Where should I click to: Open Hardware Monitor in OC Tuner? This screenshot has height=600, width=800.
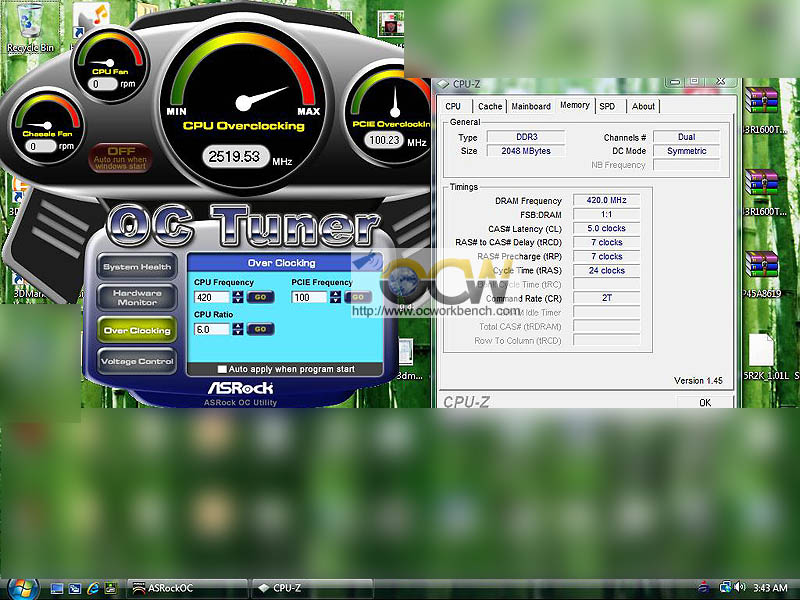click(137, 297)
